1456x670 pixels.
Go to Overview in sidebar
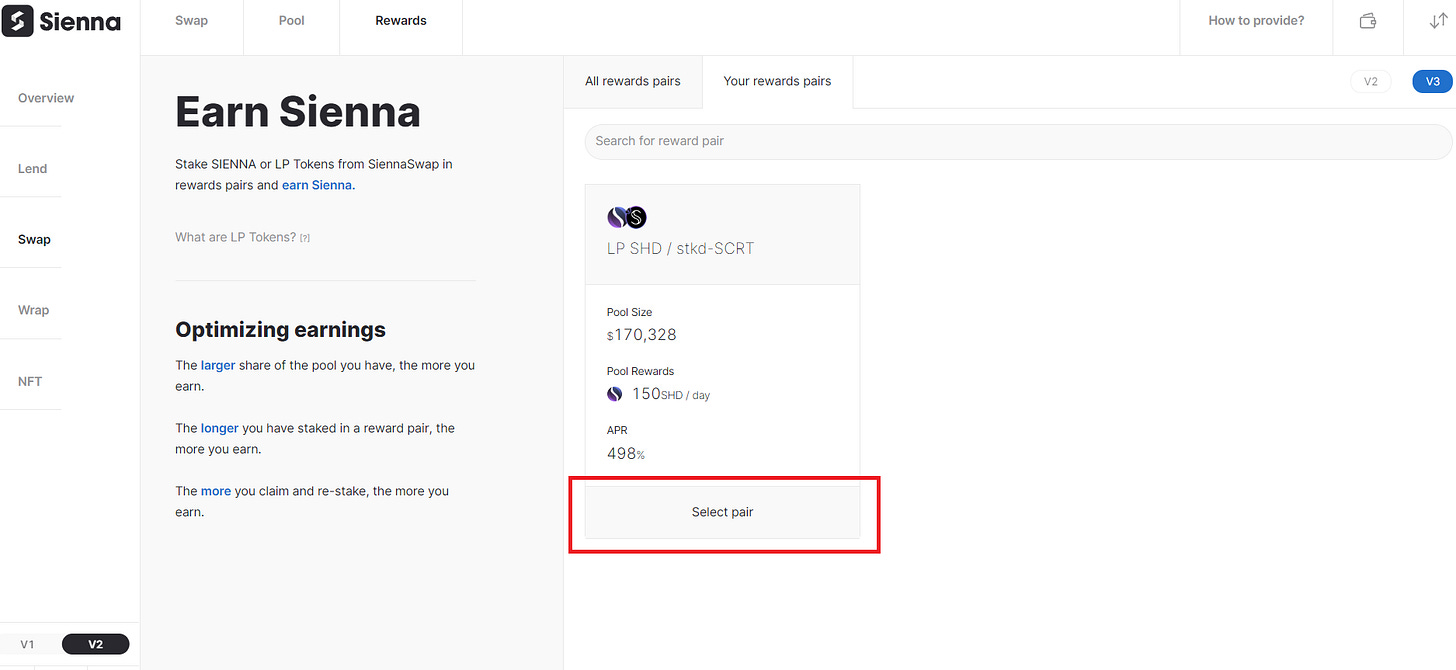(46, 98)
